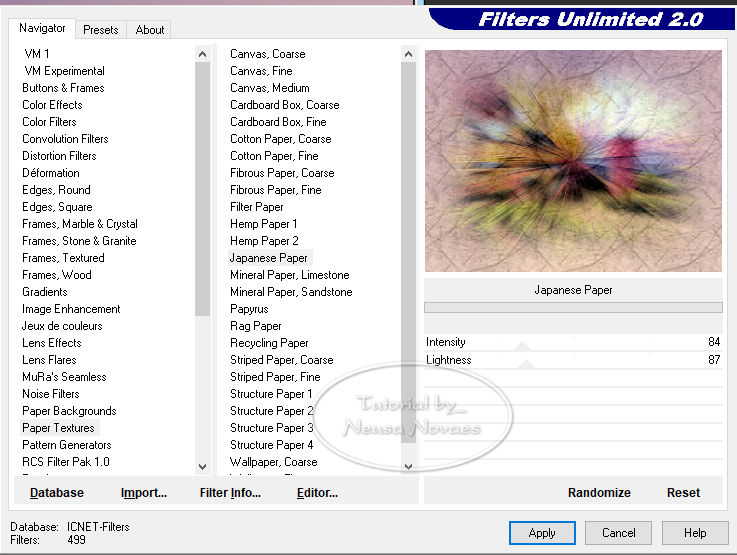This screenshot has height=555, width=737.
Task: Click the filter preview image
Action: (x=573, y=161)
